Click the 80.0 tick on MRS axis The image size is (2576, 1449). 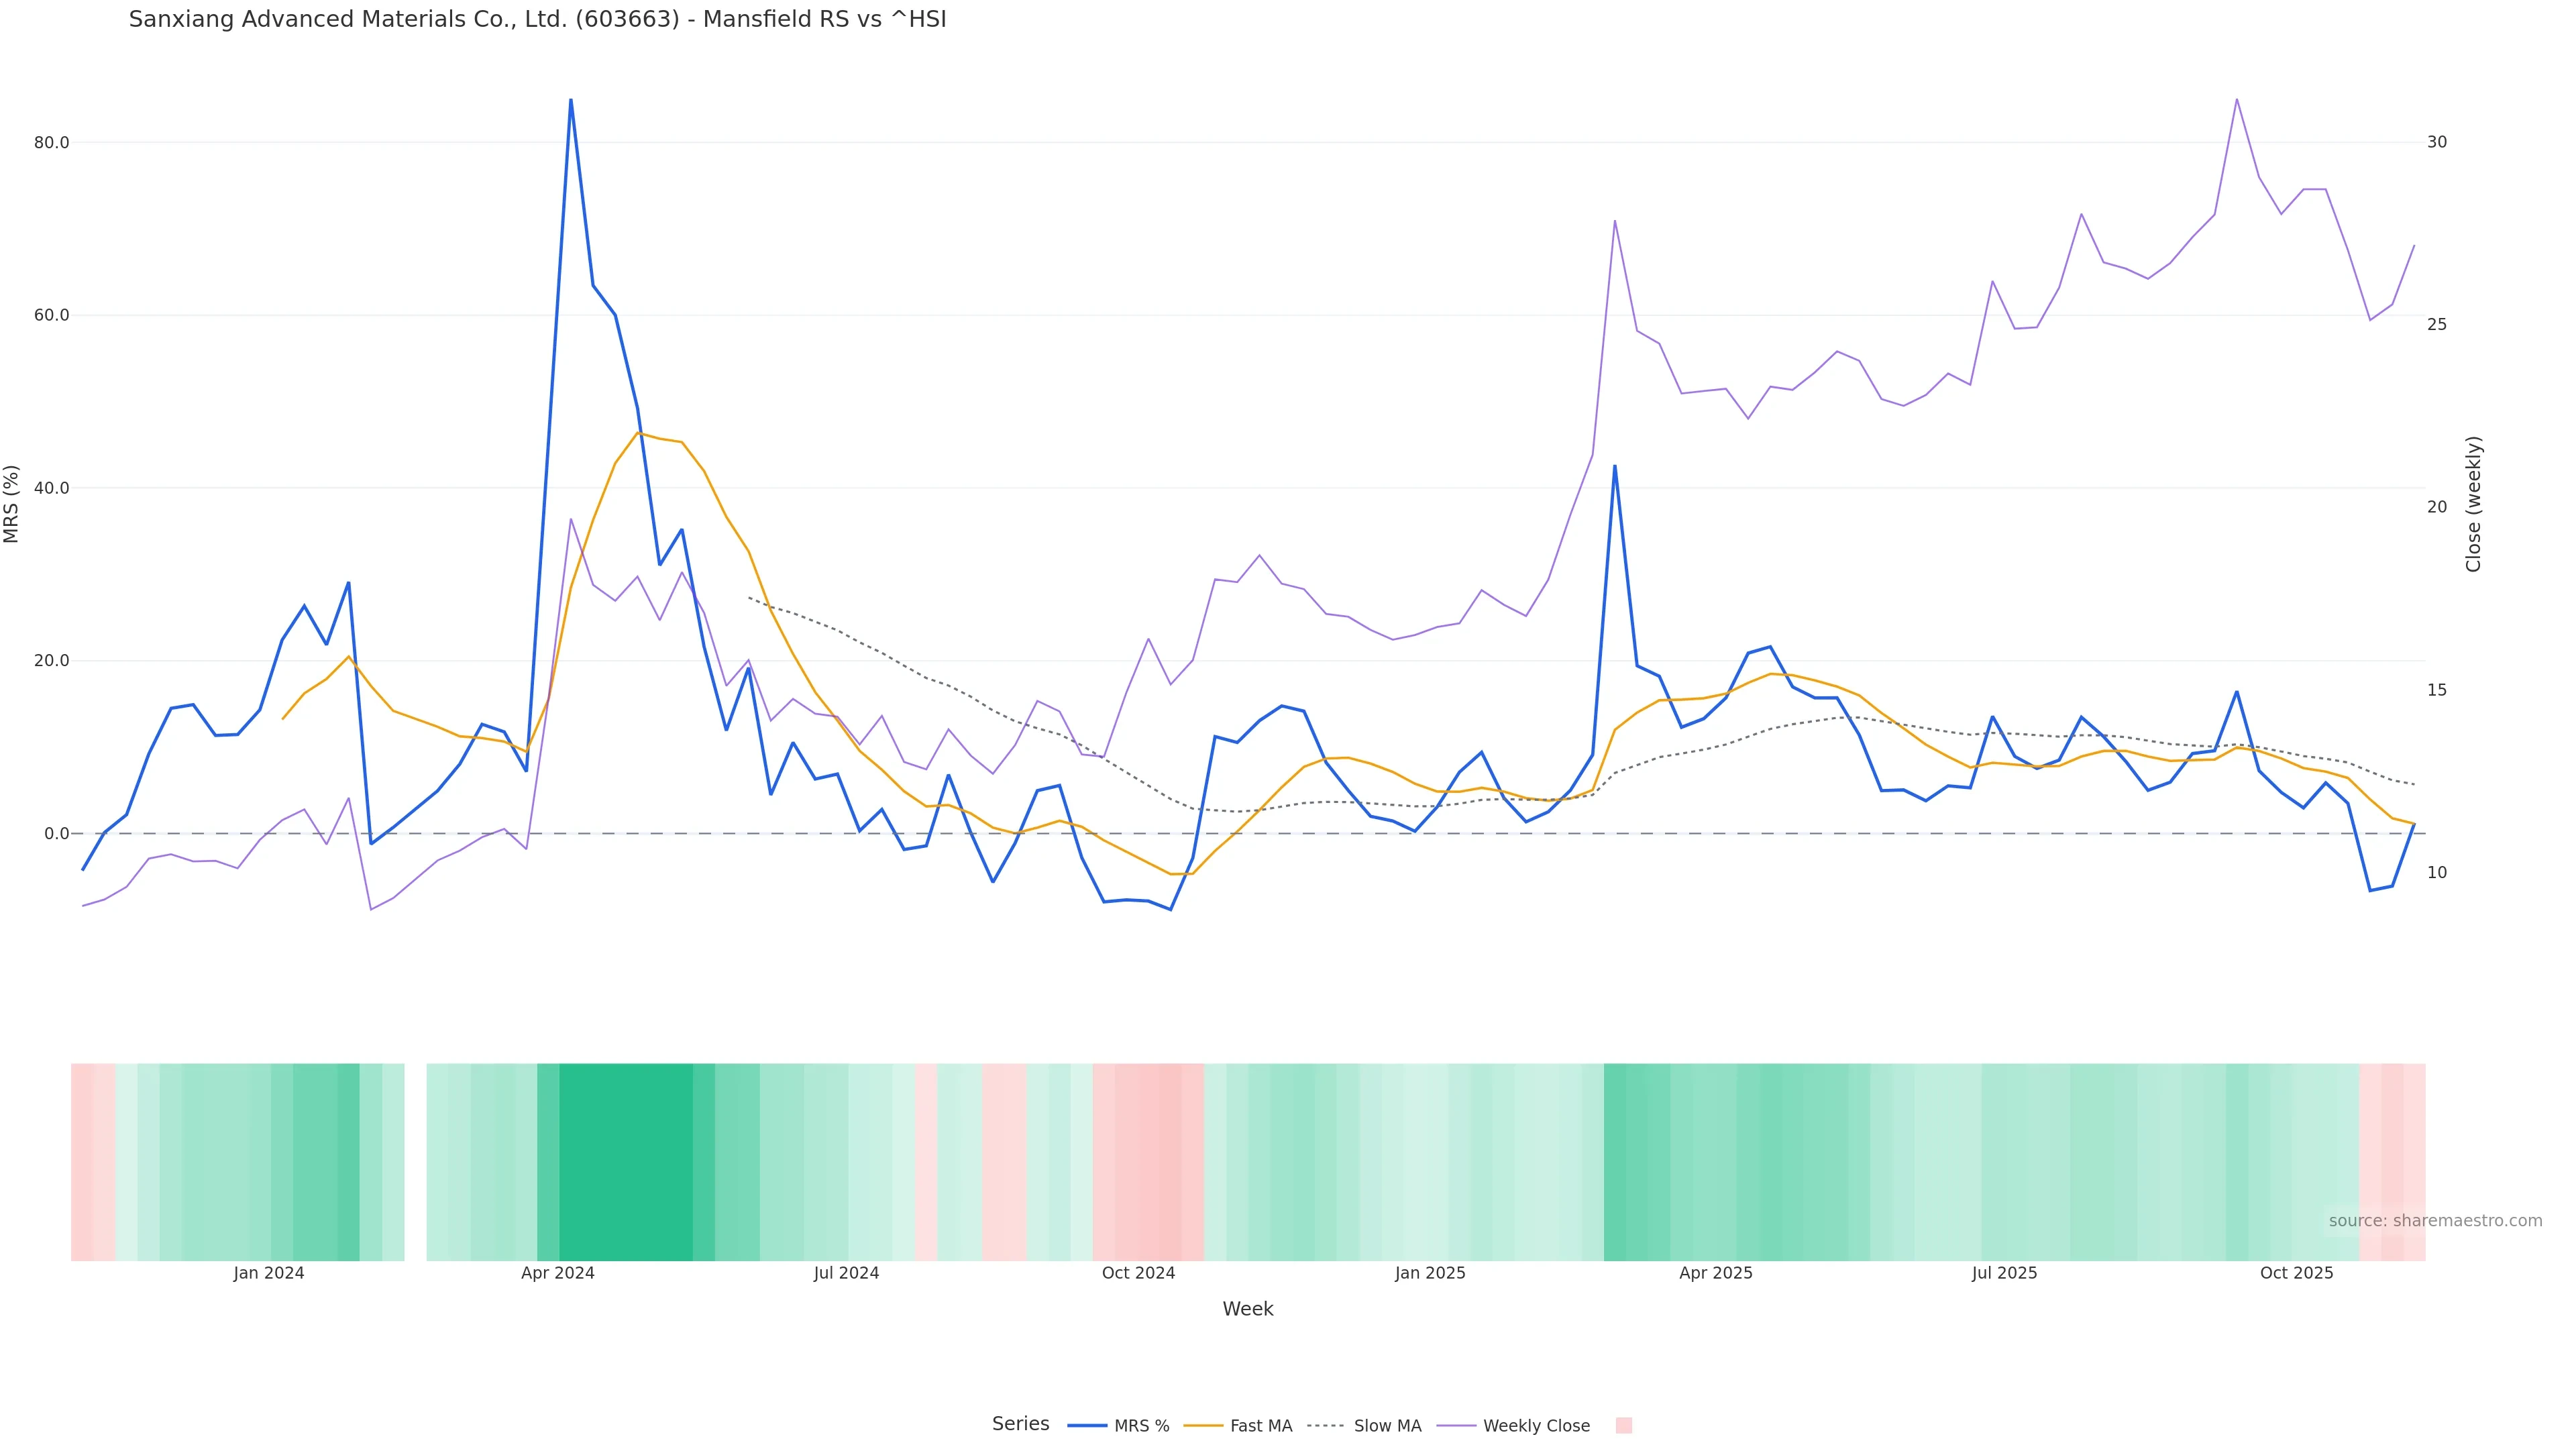click(51, 142)
